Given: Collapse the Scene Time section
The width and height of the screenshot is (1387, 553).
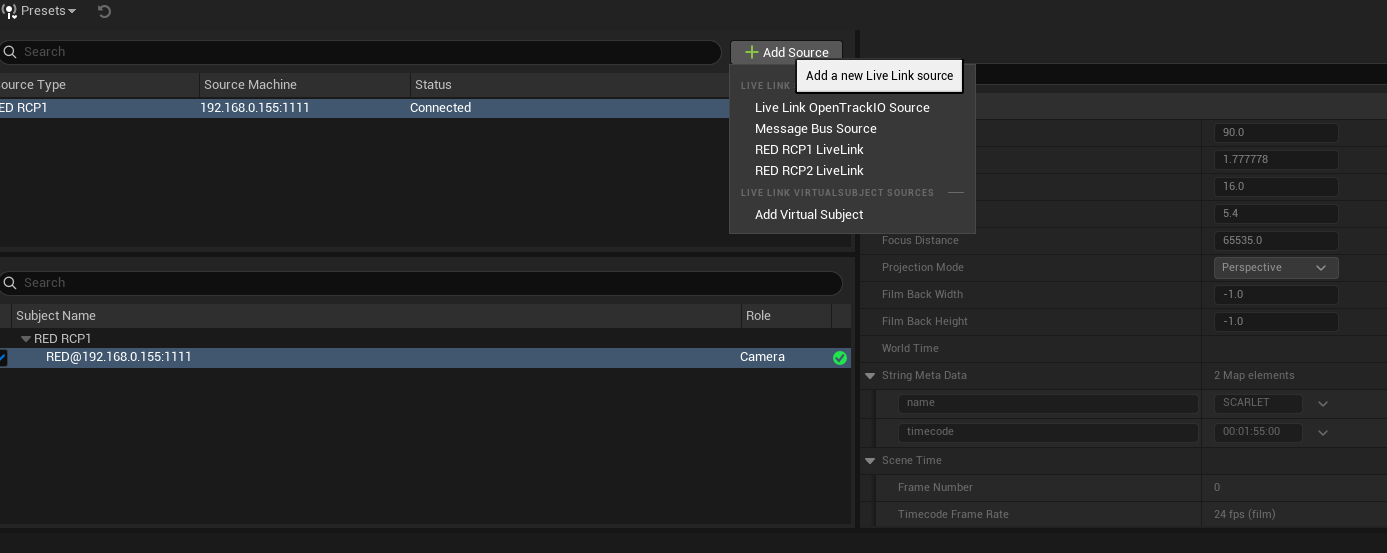Looking at the screenshot, I should point(870,461).
